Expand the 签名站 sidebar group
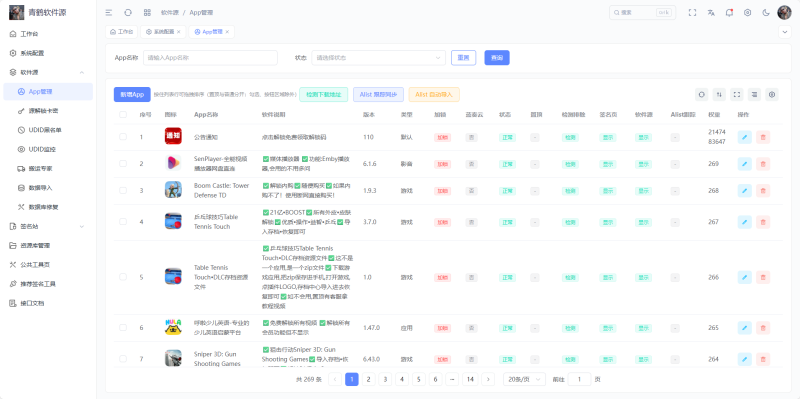The height and width of the screenshot is (399, 800). [x=48, y=226]
